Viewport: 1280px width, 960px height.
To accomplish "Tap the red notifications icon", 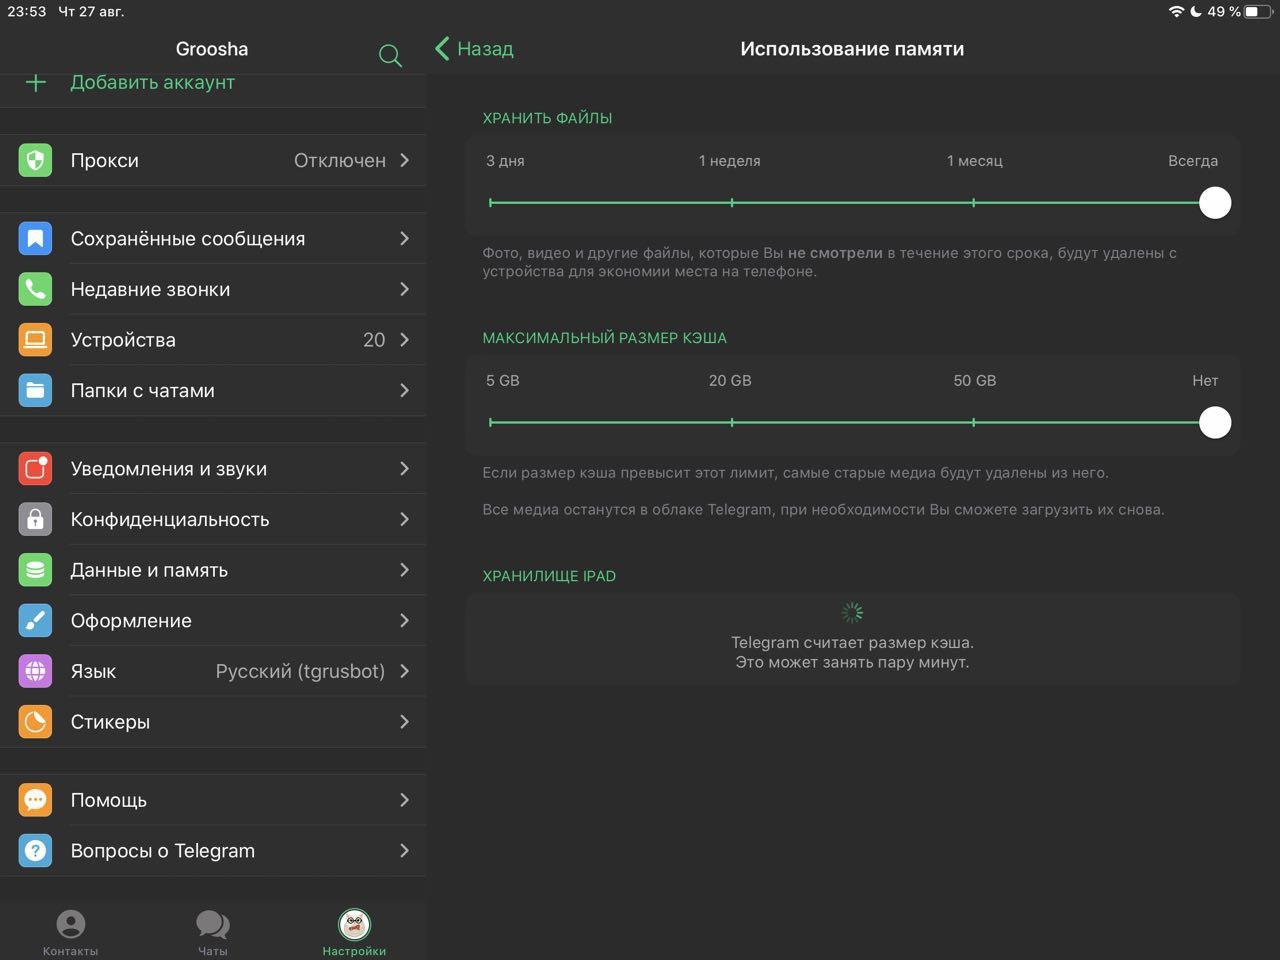I will tap(35, 468).
